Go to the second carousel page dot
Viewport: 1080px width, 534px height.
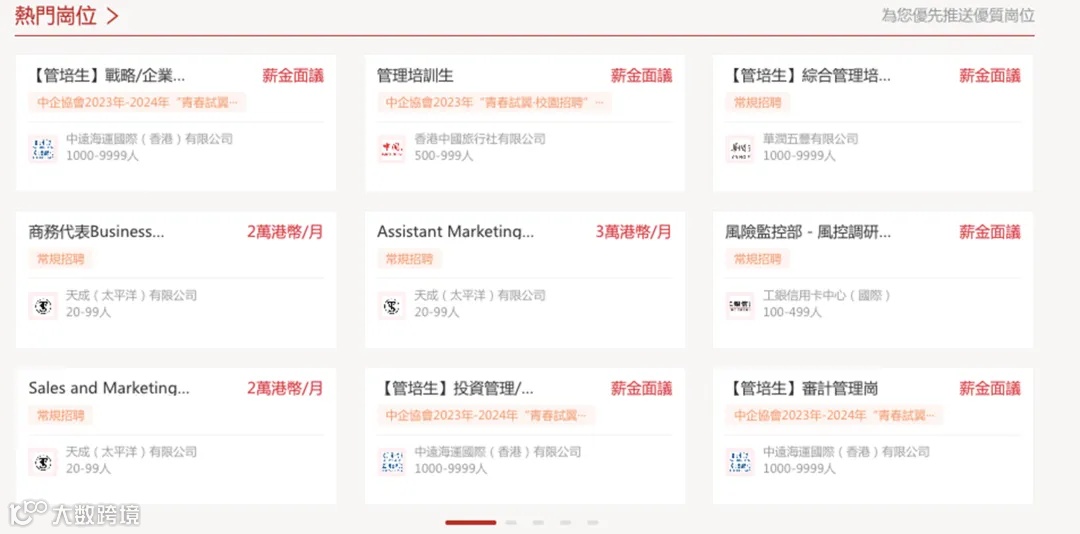coord(511,523)
